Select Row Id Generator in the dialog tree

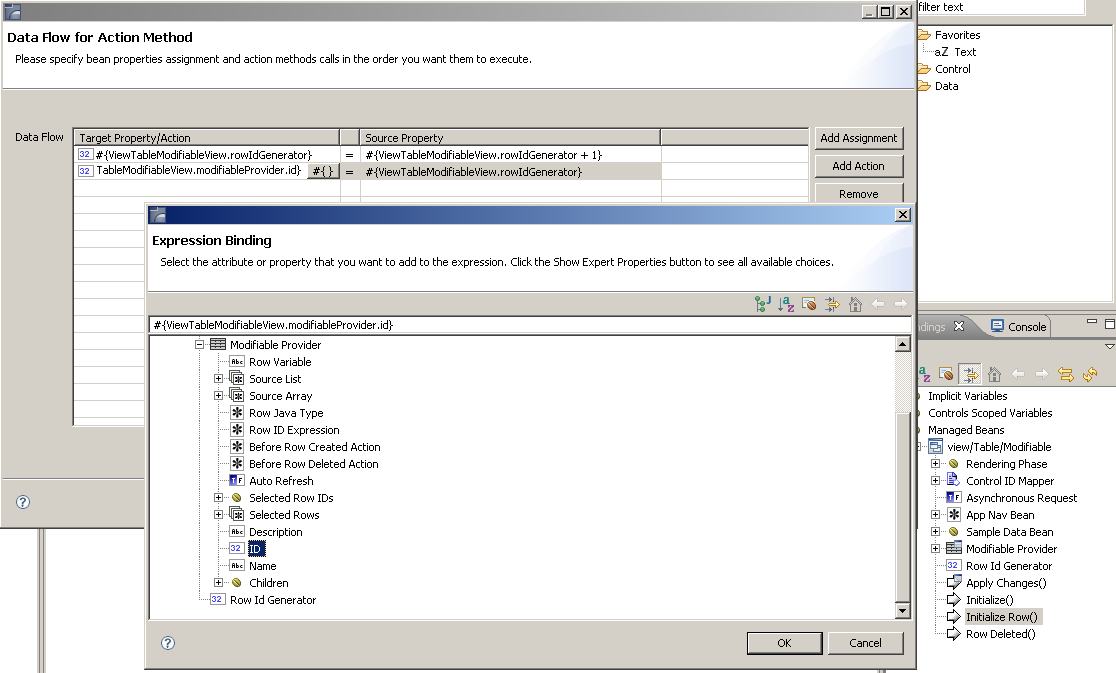(x=273, y=600)
